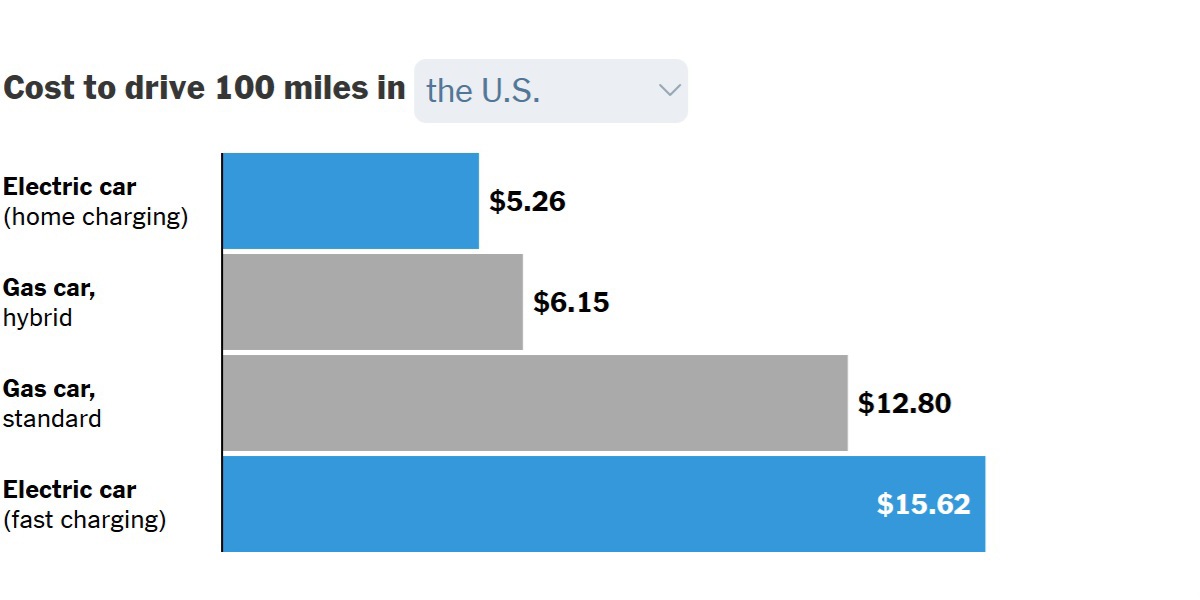
Task: Open the U.S. location dropdown
Action: 550,91
